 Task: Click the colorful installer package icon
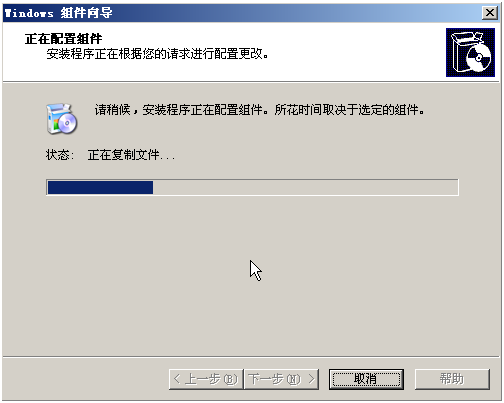62,119
